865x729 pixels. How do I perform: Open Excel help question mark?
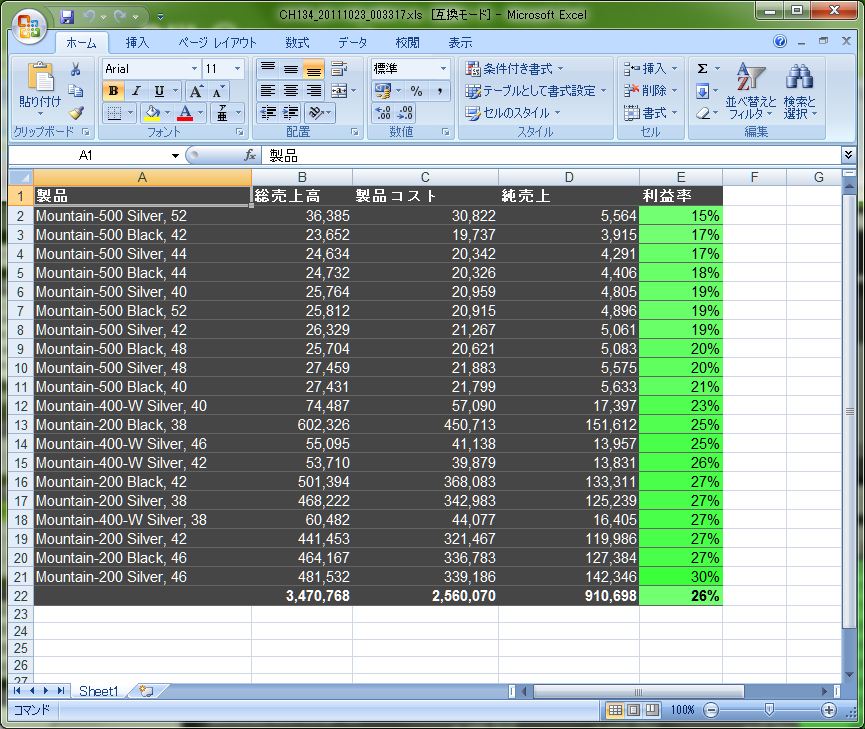(x=779, y=41)
